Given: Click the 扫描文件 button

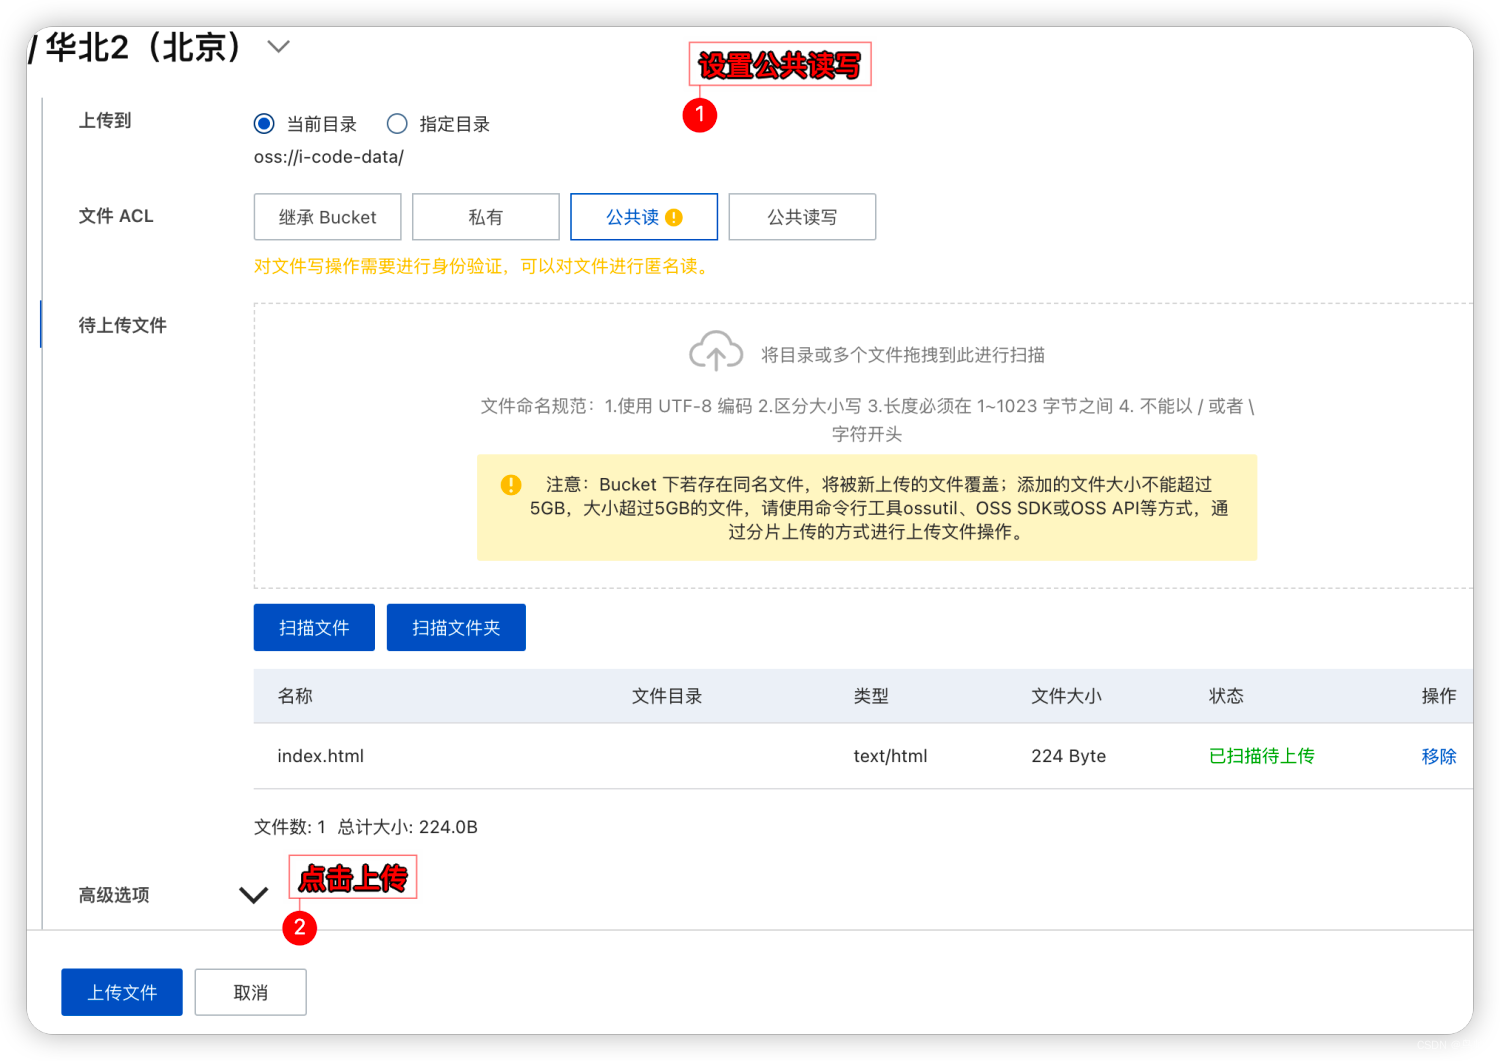Looking at the screenshot, I should (x=314, y=627).
